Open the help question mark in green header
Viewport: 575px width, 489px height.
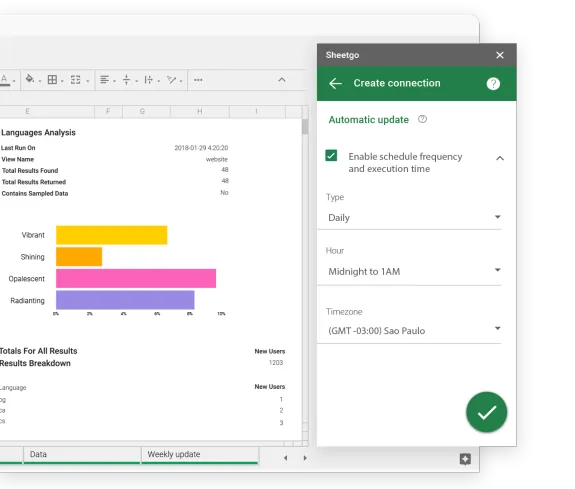point(493,84)
